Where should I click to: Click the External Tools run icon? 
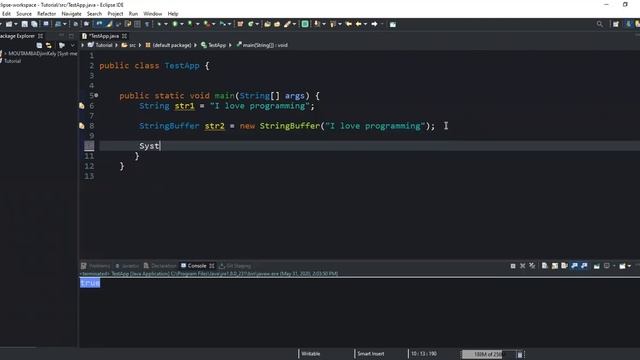coord(207,24)
